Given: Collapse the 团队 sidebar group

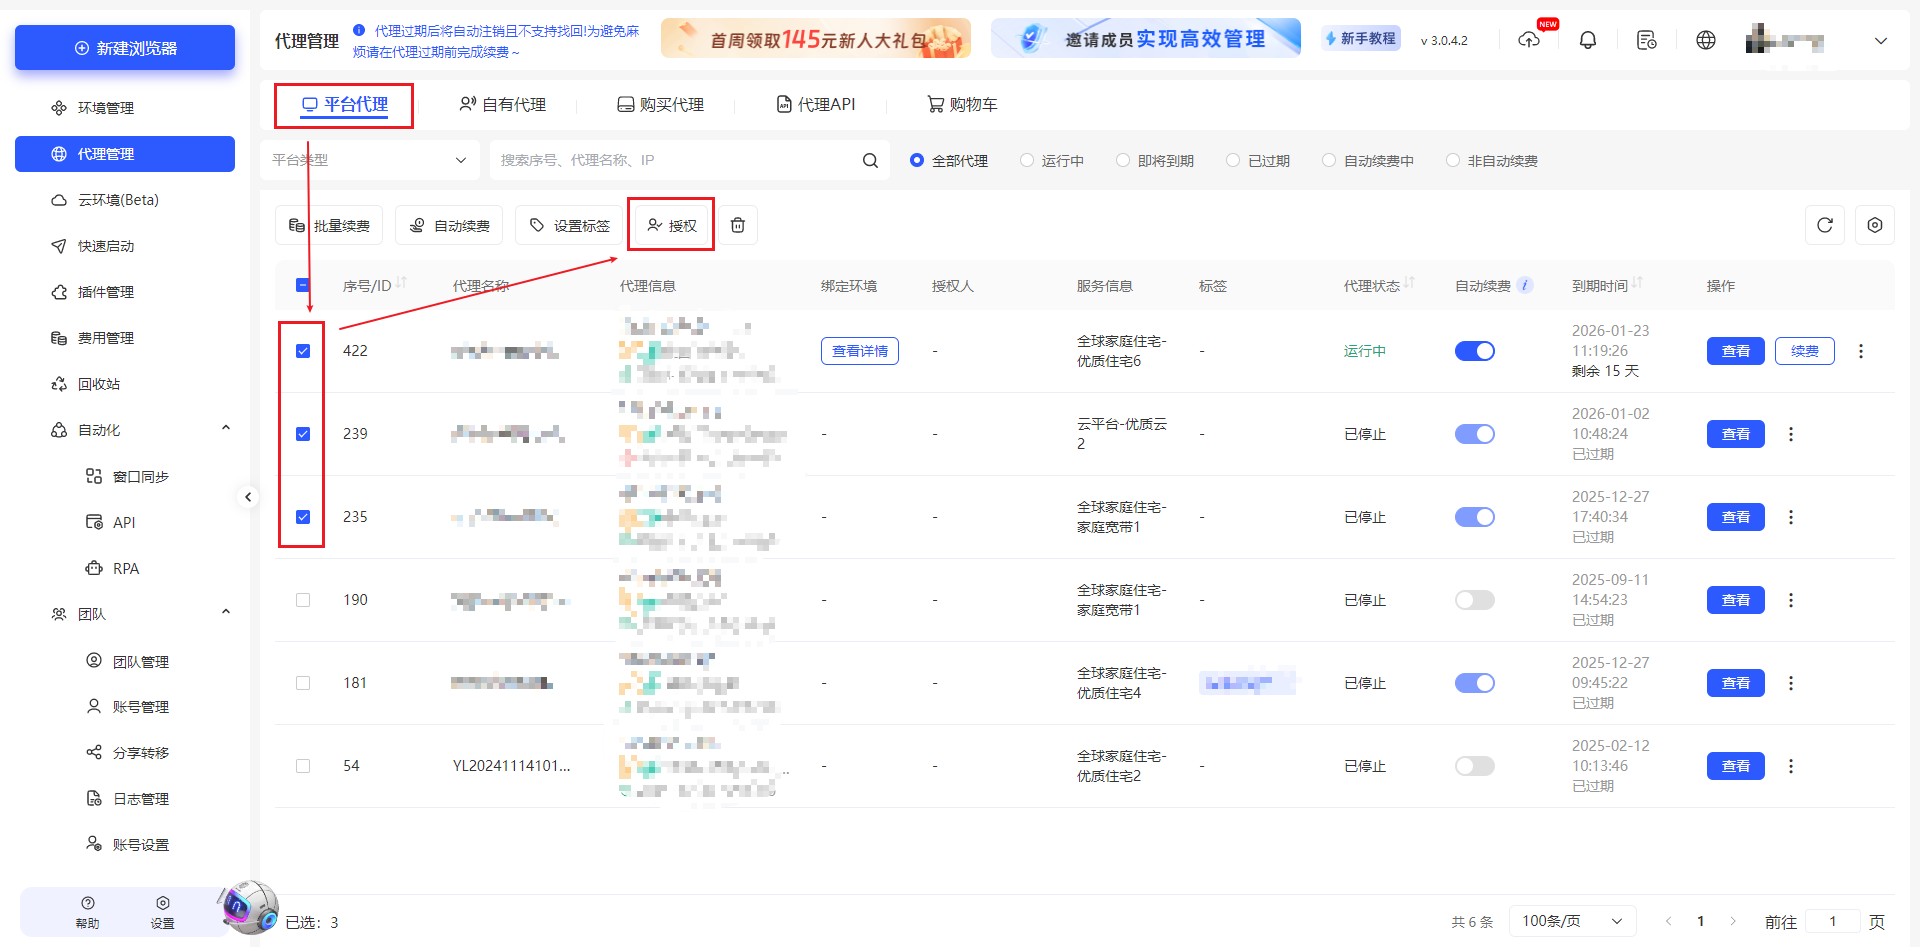Looking at the screenshot, I should point(226,612).
